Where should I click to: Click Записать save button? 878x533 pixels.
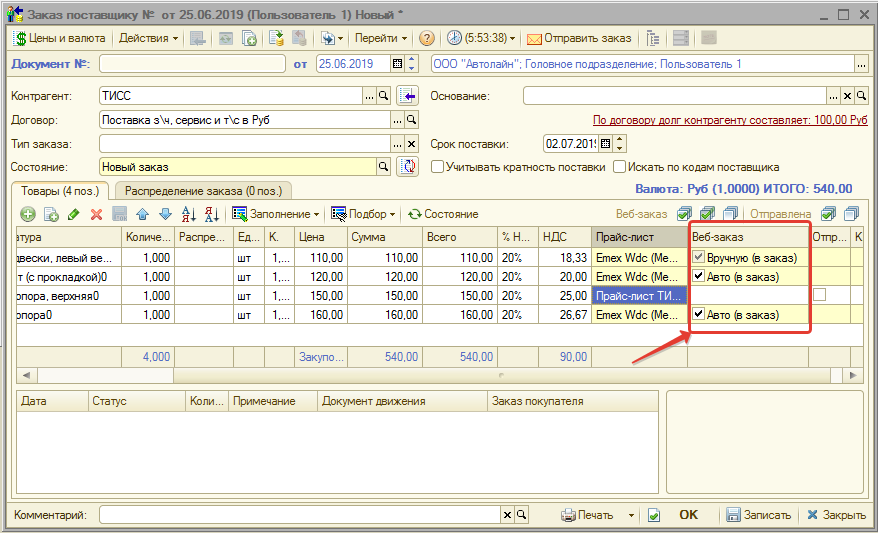click(x=759, y=515)
